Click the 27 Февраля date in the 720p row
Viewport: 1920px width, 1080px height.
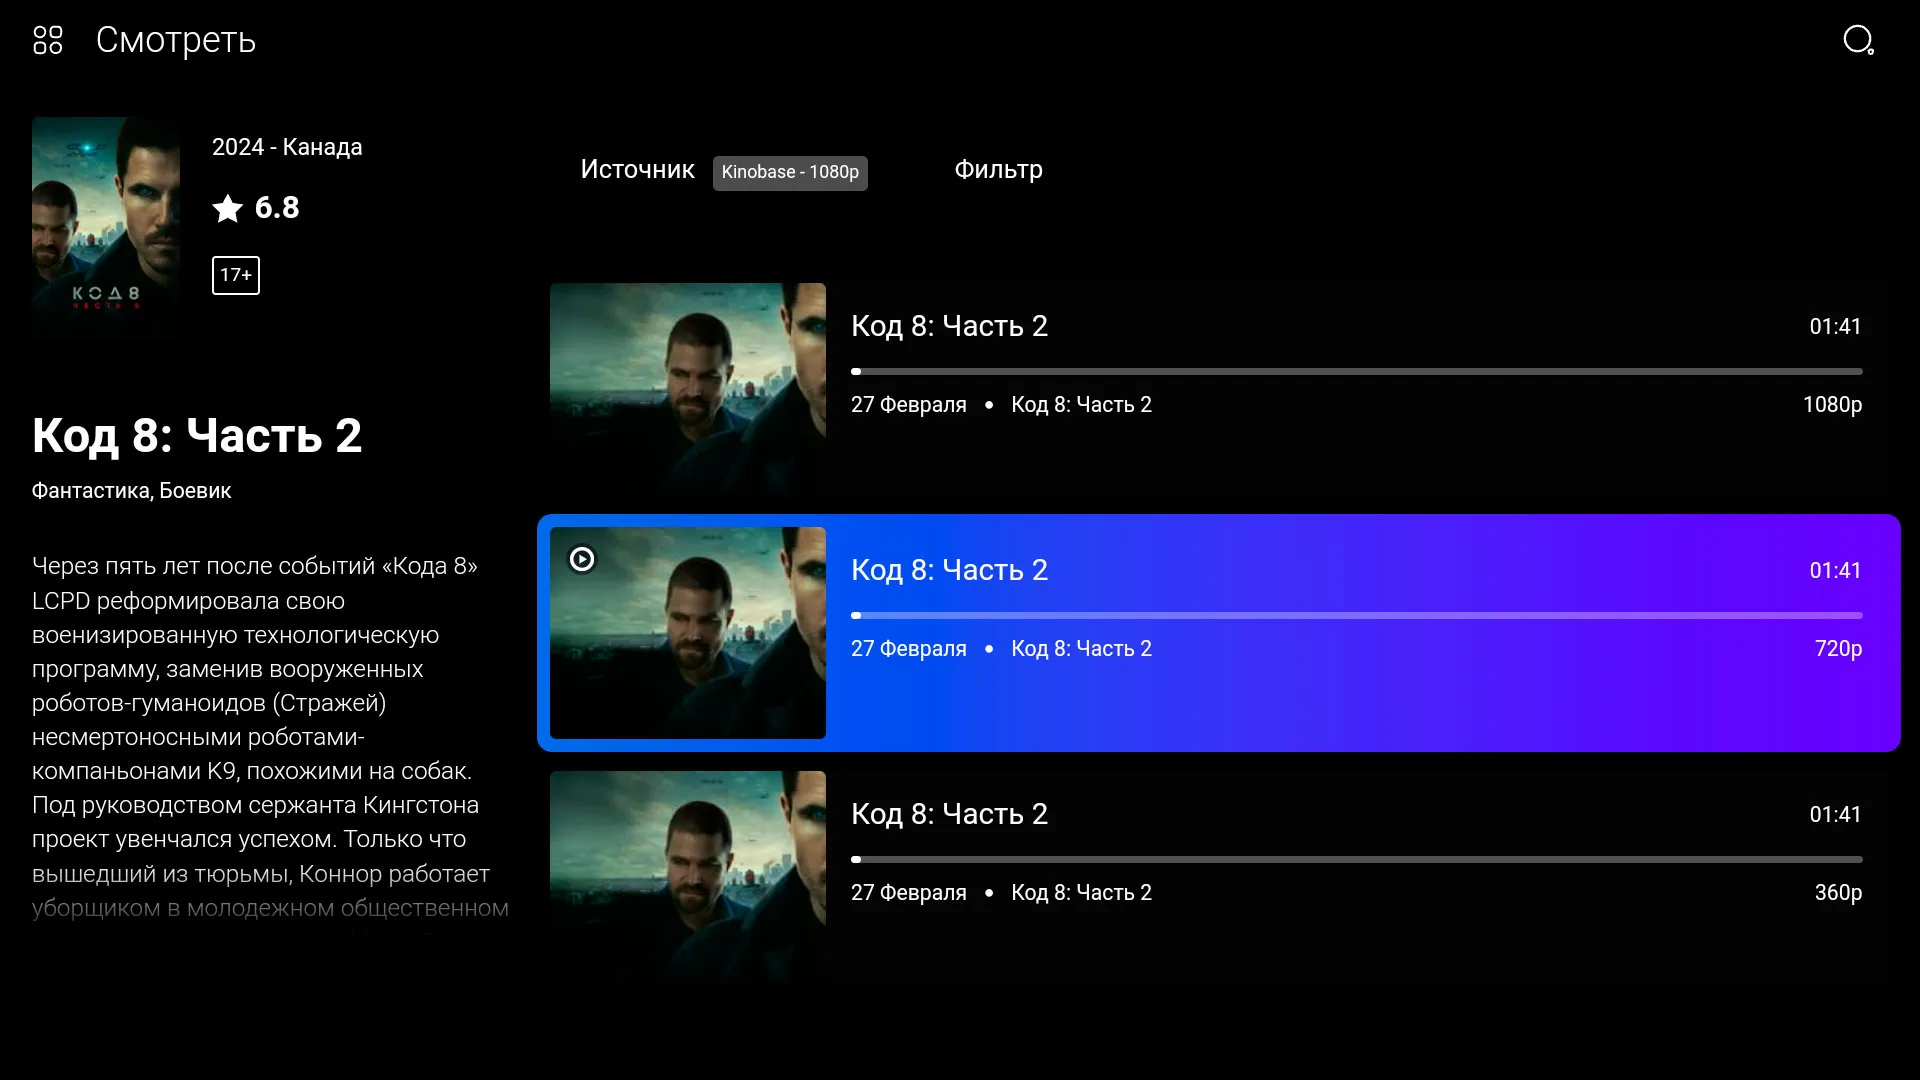[x=908, y=648]
